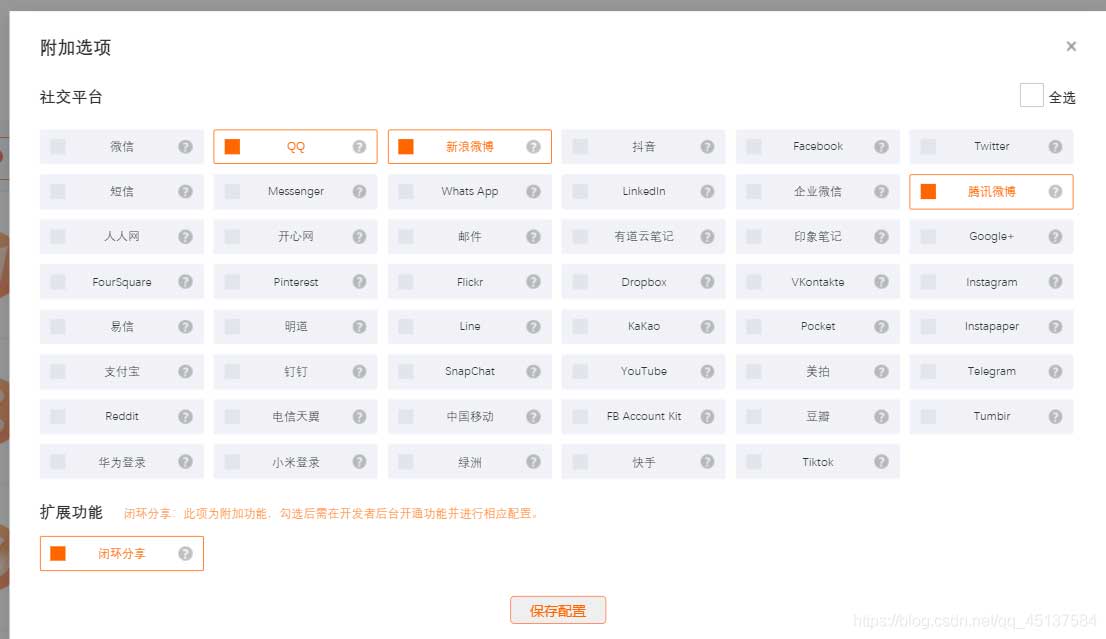Open the help icon for 企业微信

[x=882, y=191]
